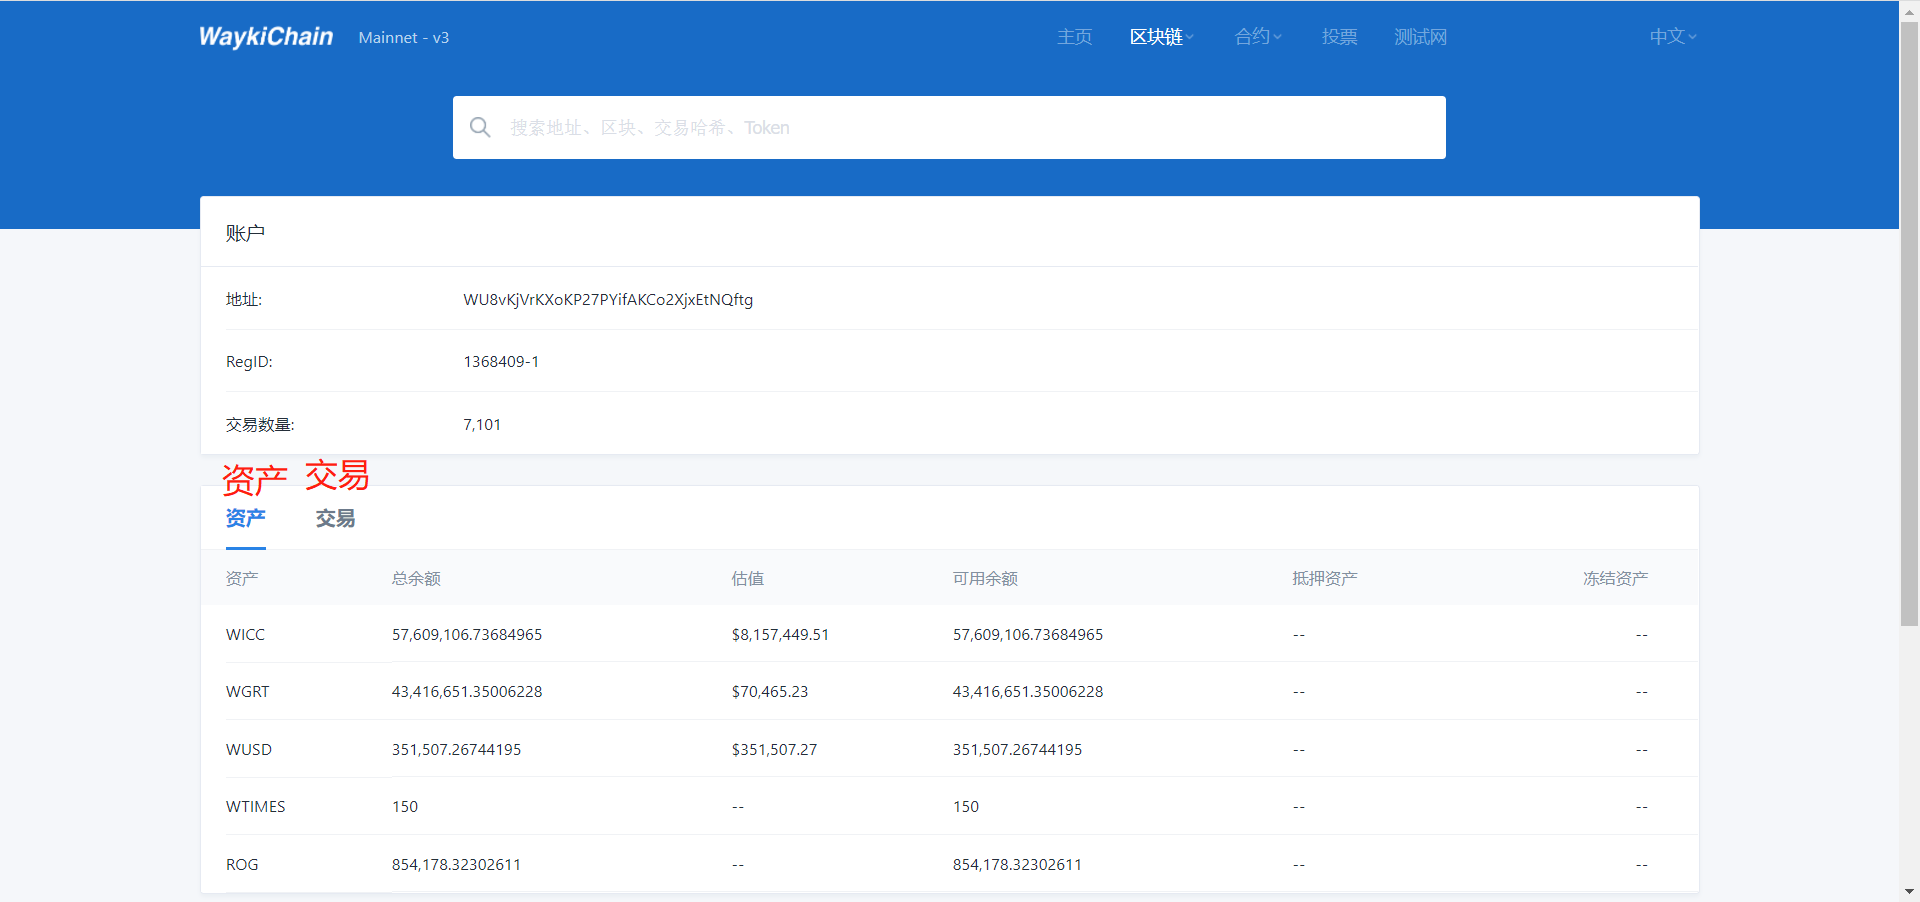Click the address search input field
The image size is (1920, 902).
click(960, 128)
